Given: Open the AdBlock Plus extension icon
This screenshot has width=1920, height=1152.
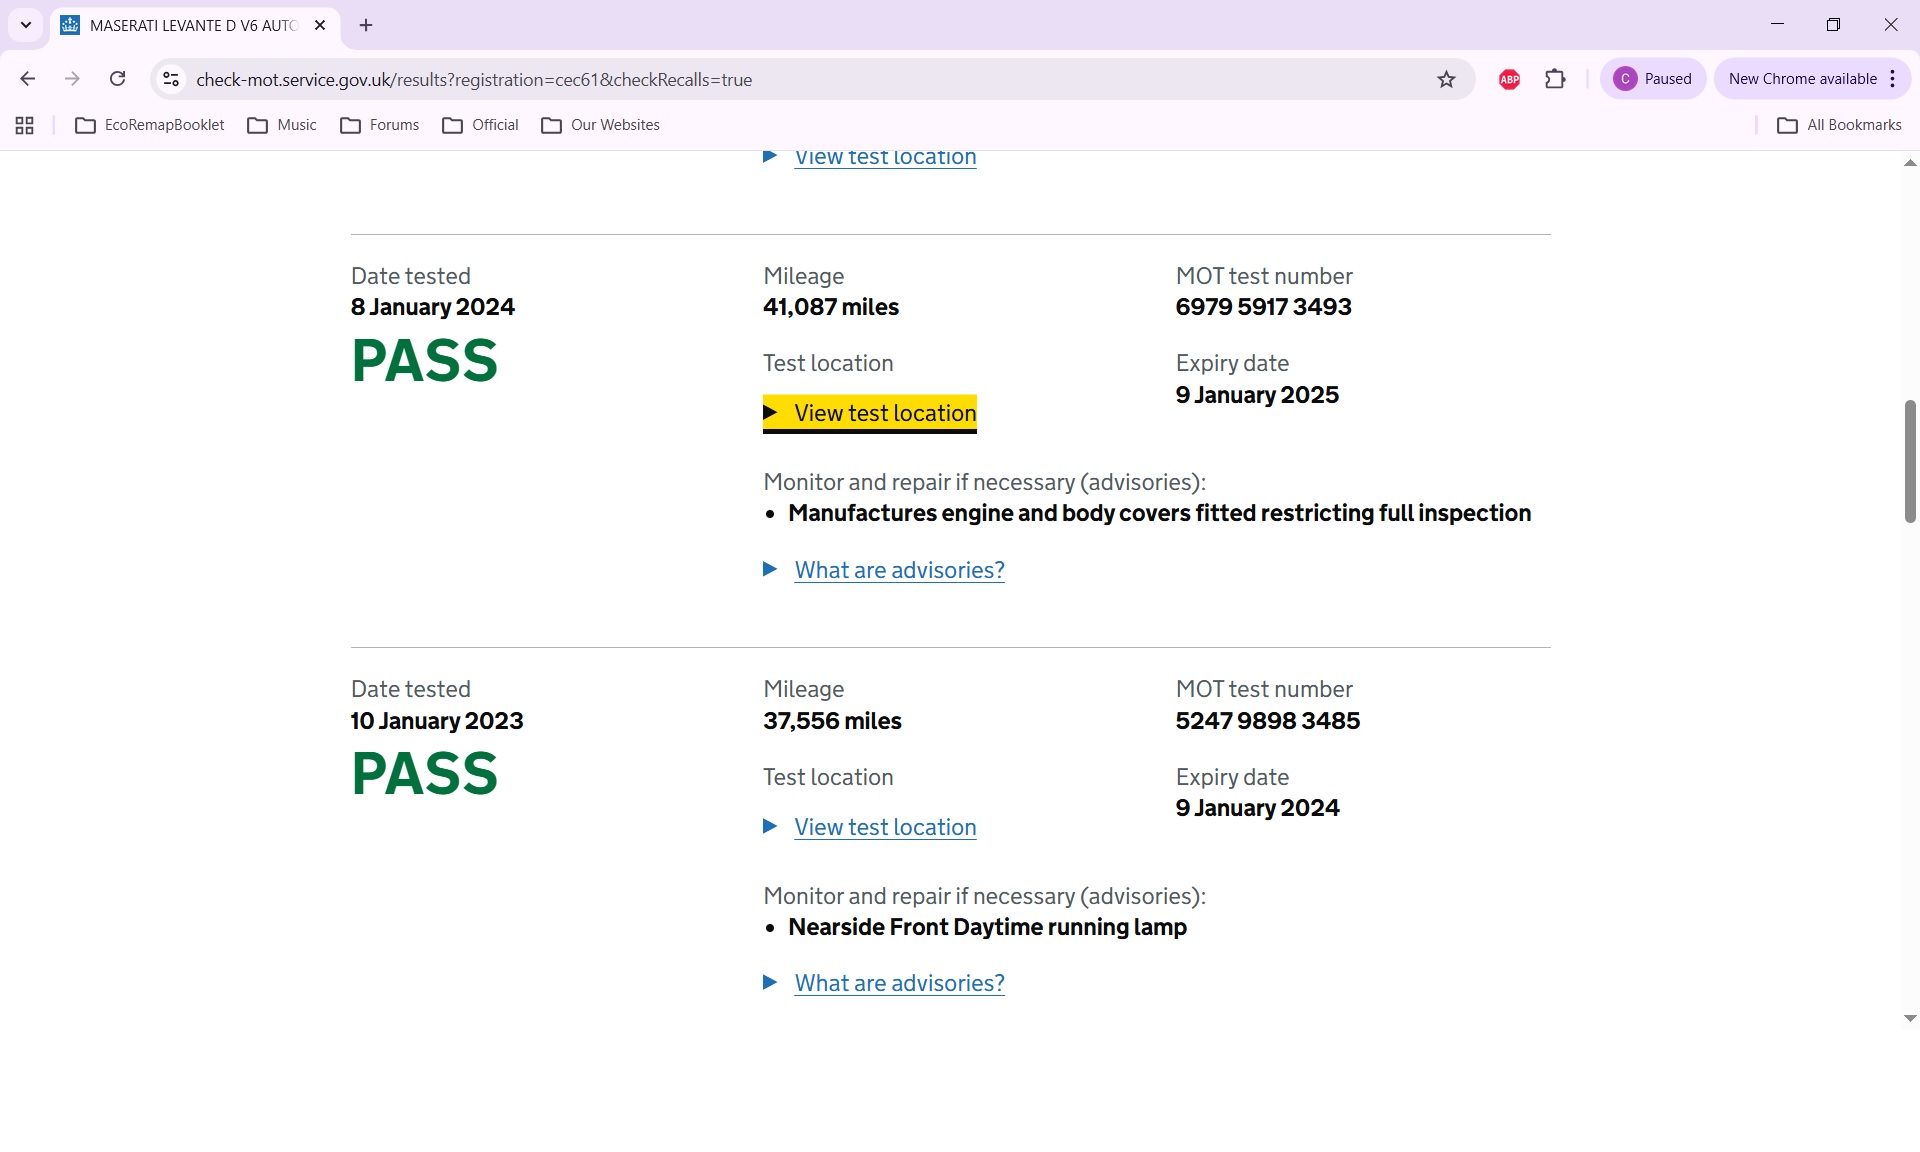Looking at the screenshot, I should tap(1509, 79).
